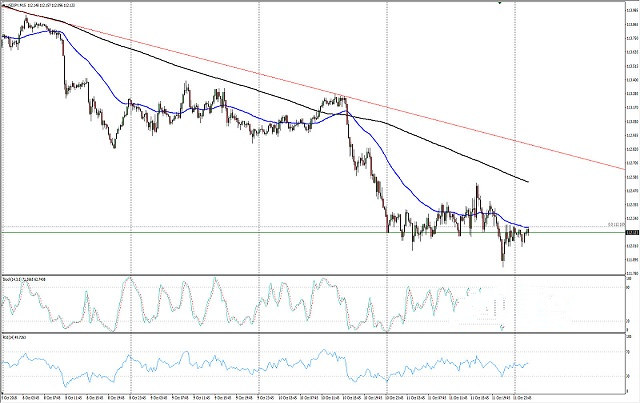Click the candle at the trendline touch peak
The height and width of the screenshot is (403, 640).
point(369,99)
